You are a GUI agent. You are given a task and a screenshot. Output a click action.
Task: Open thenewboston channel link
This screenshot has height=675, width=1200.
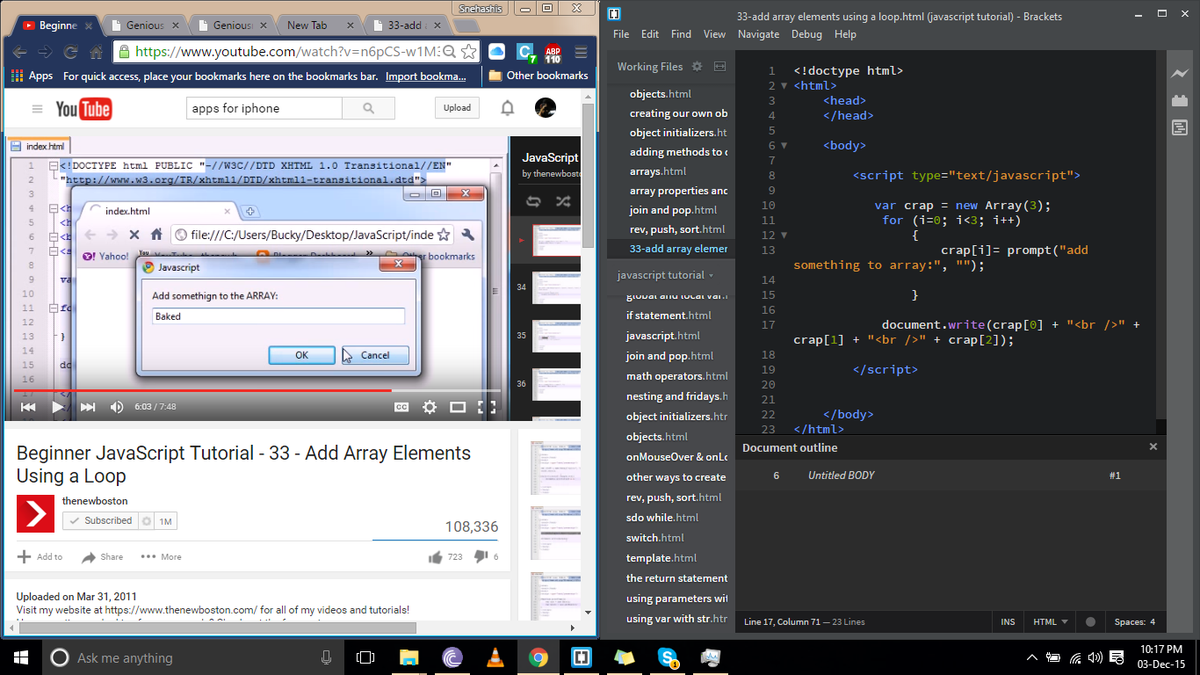(x=94, y=500)
